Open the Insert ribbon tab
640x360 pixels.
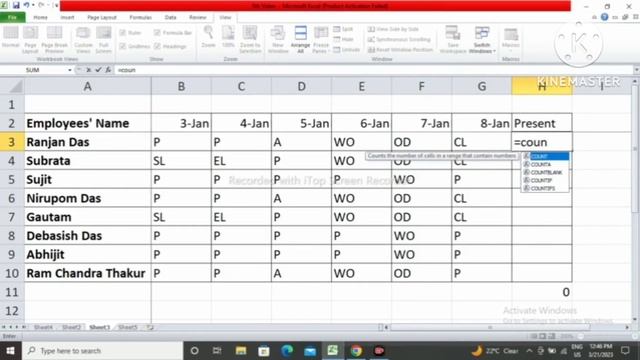coord(67,17)
